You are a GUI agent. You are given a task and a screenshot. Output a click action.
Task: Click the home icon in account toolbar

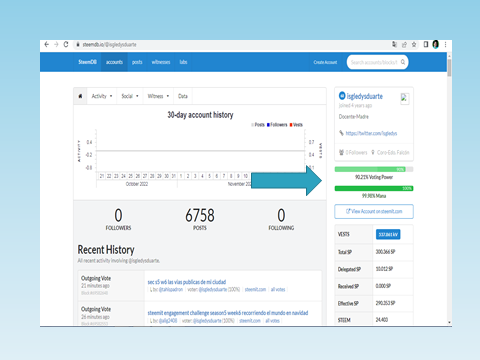pos(80,96)
